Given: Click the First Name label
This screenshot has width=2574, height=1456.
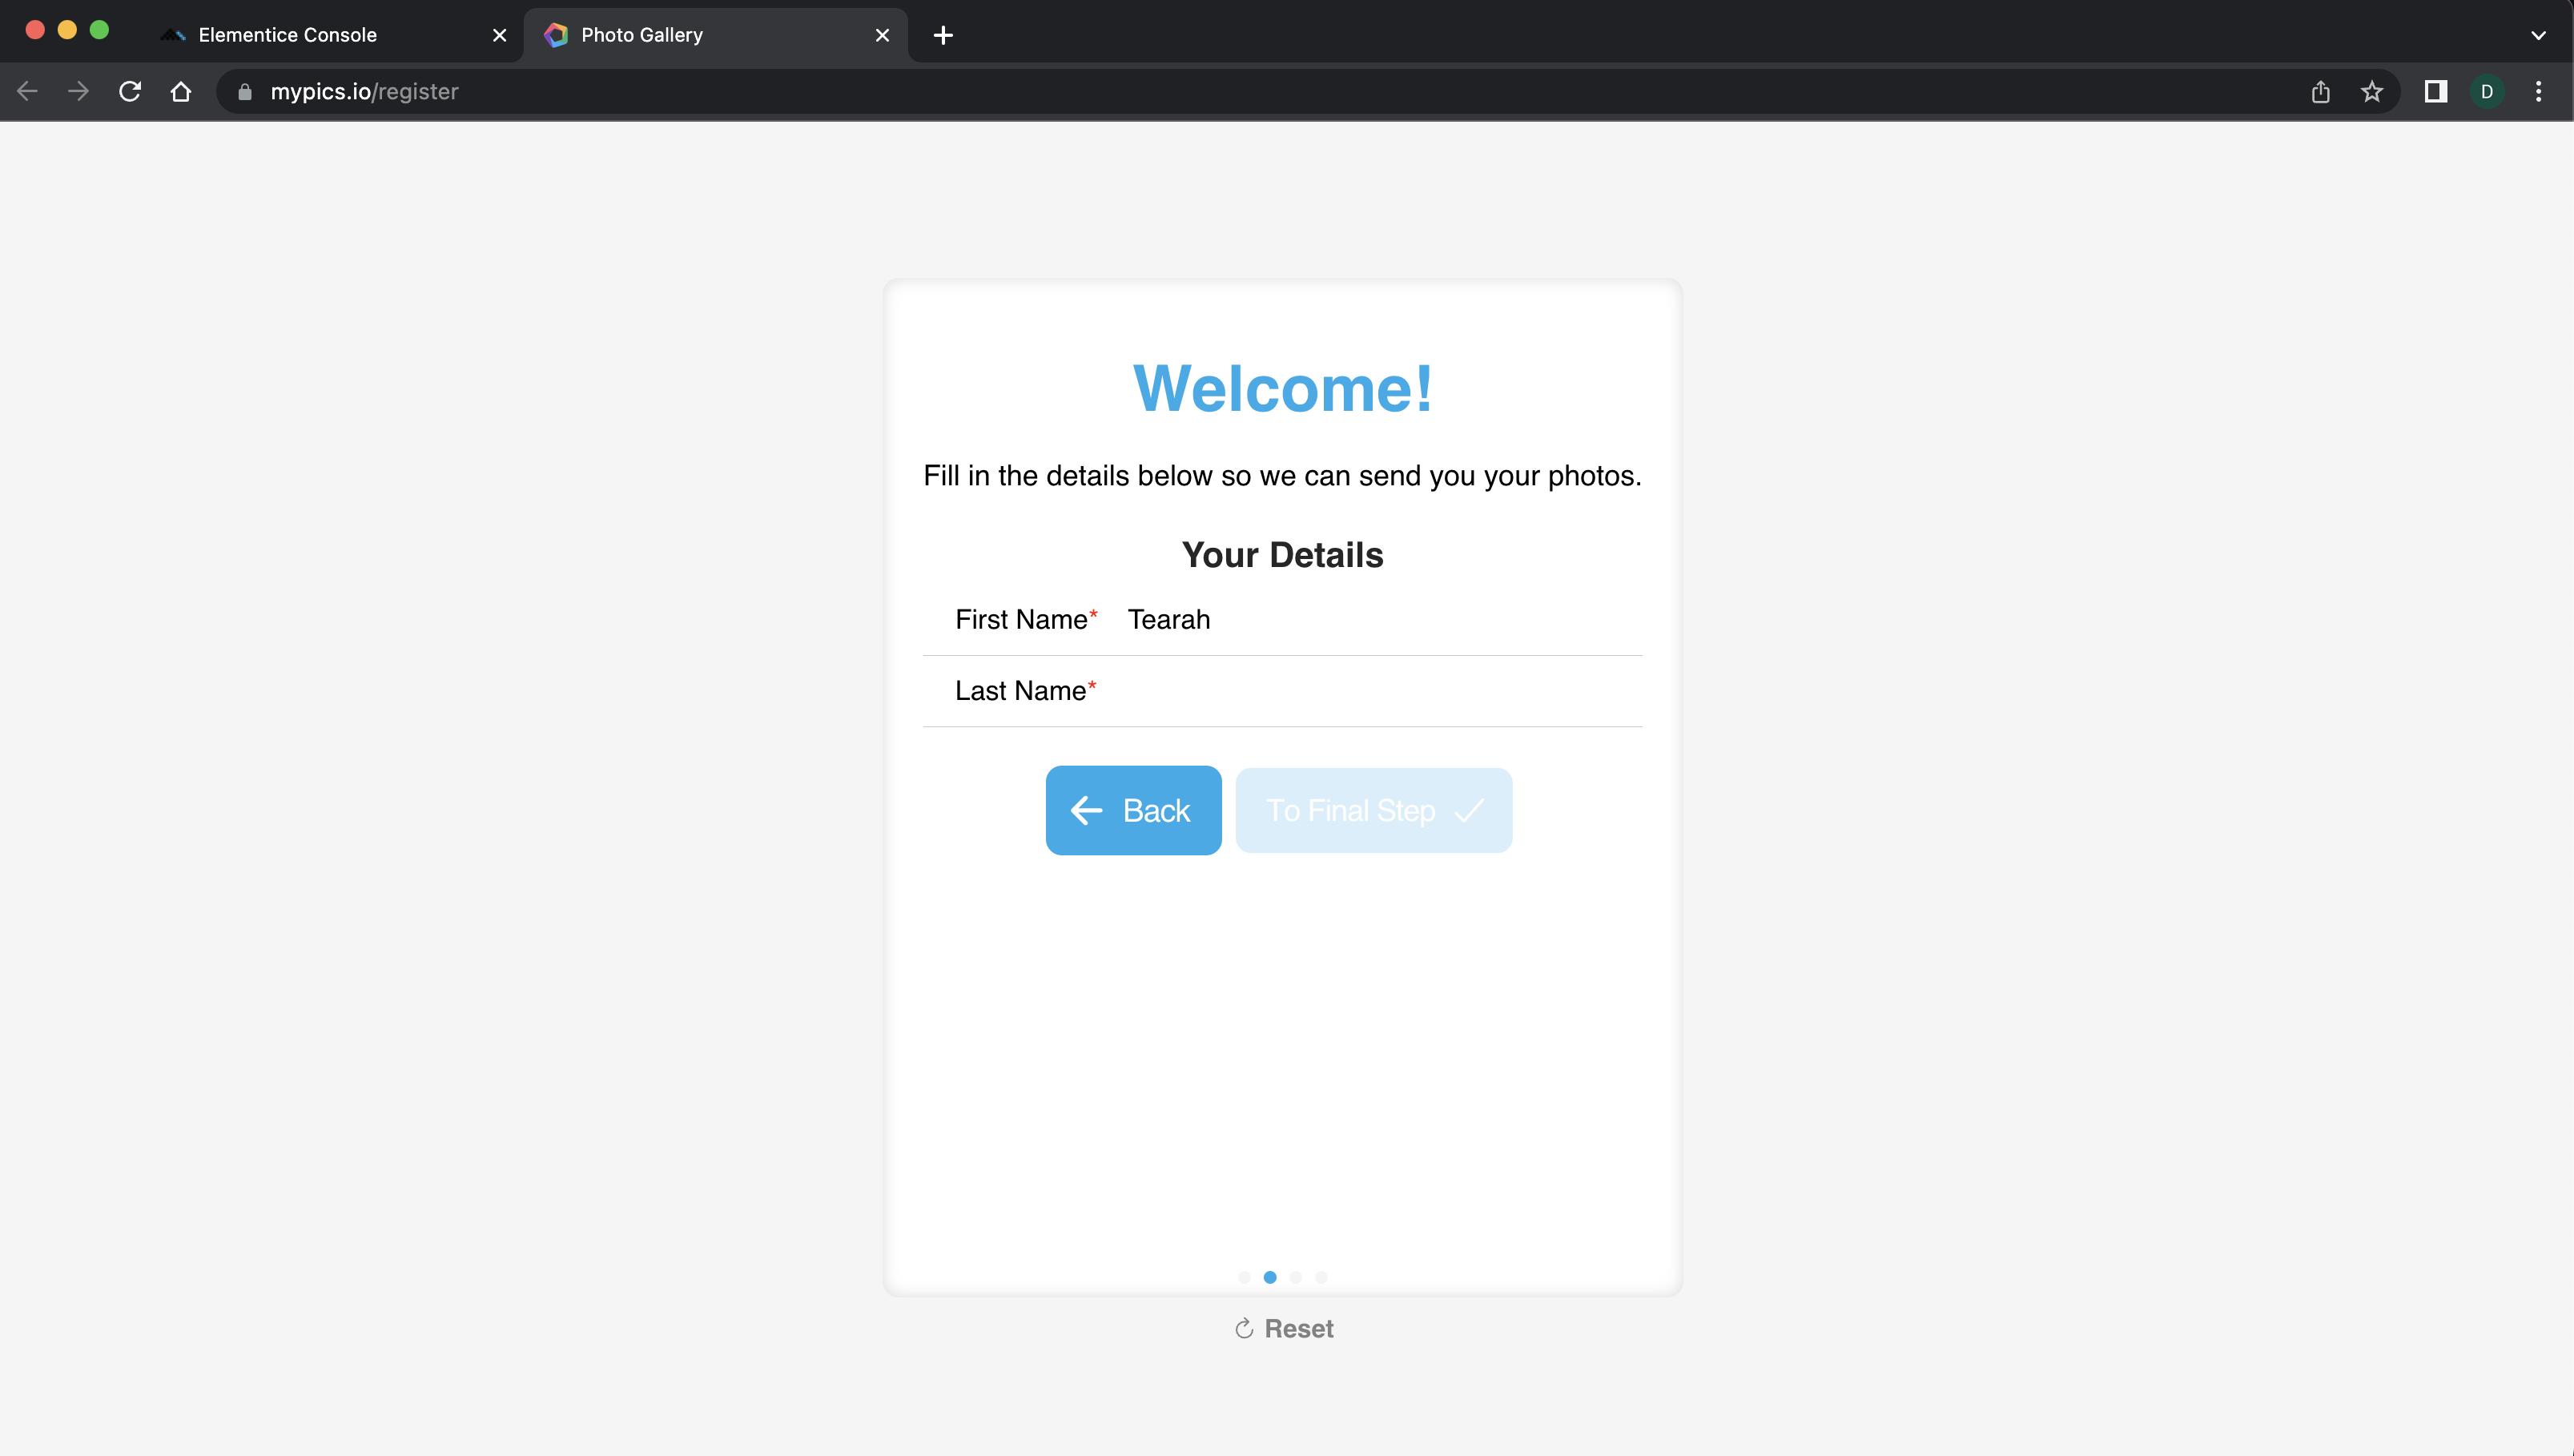Looking at the screenshot, I should pyautogui.click(x=1026, y=620).
